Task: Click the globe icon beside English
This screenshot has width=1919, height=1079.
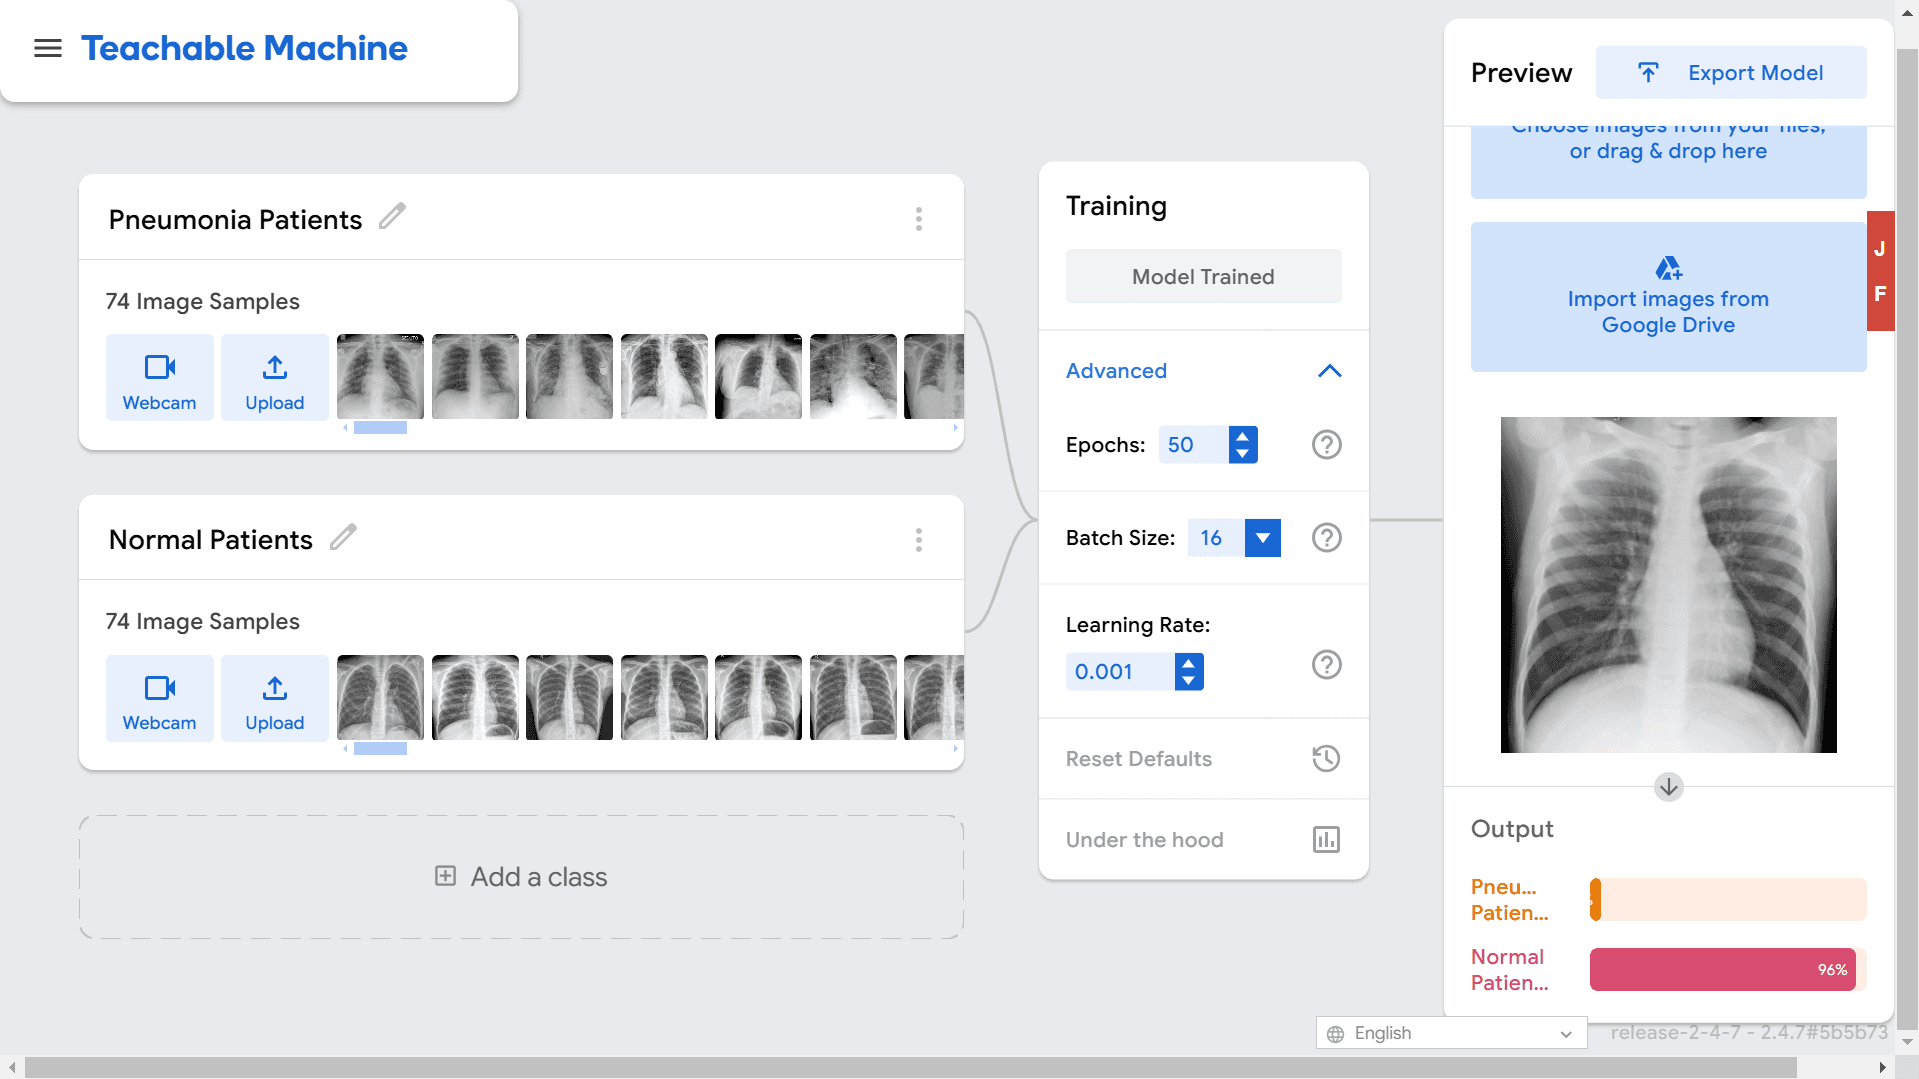Action: (x=1335, y=1034)
